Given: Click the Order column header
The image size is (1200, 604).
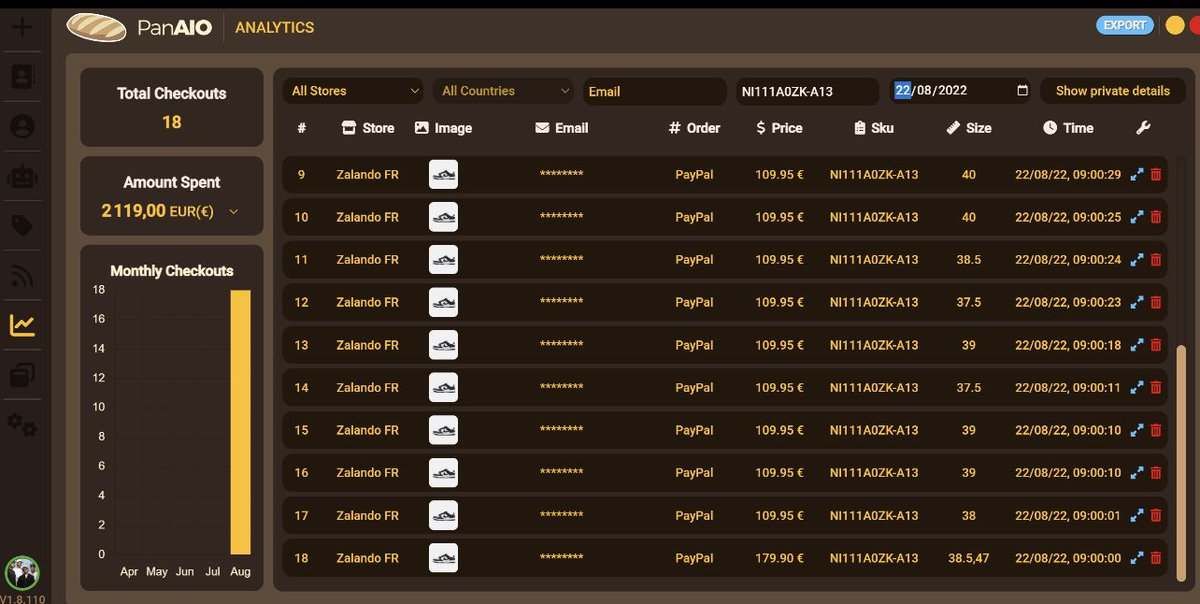Looking at the screenshot, I should point(695,128).
